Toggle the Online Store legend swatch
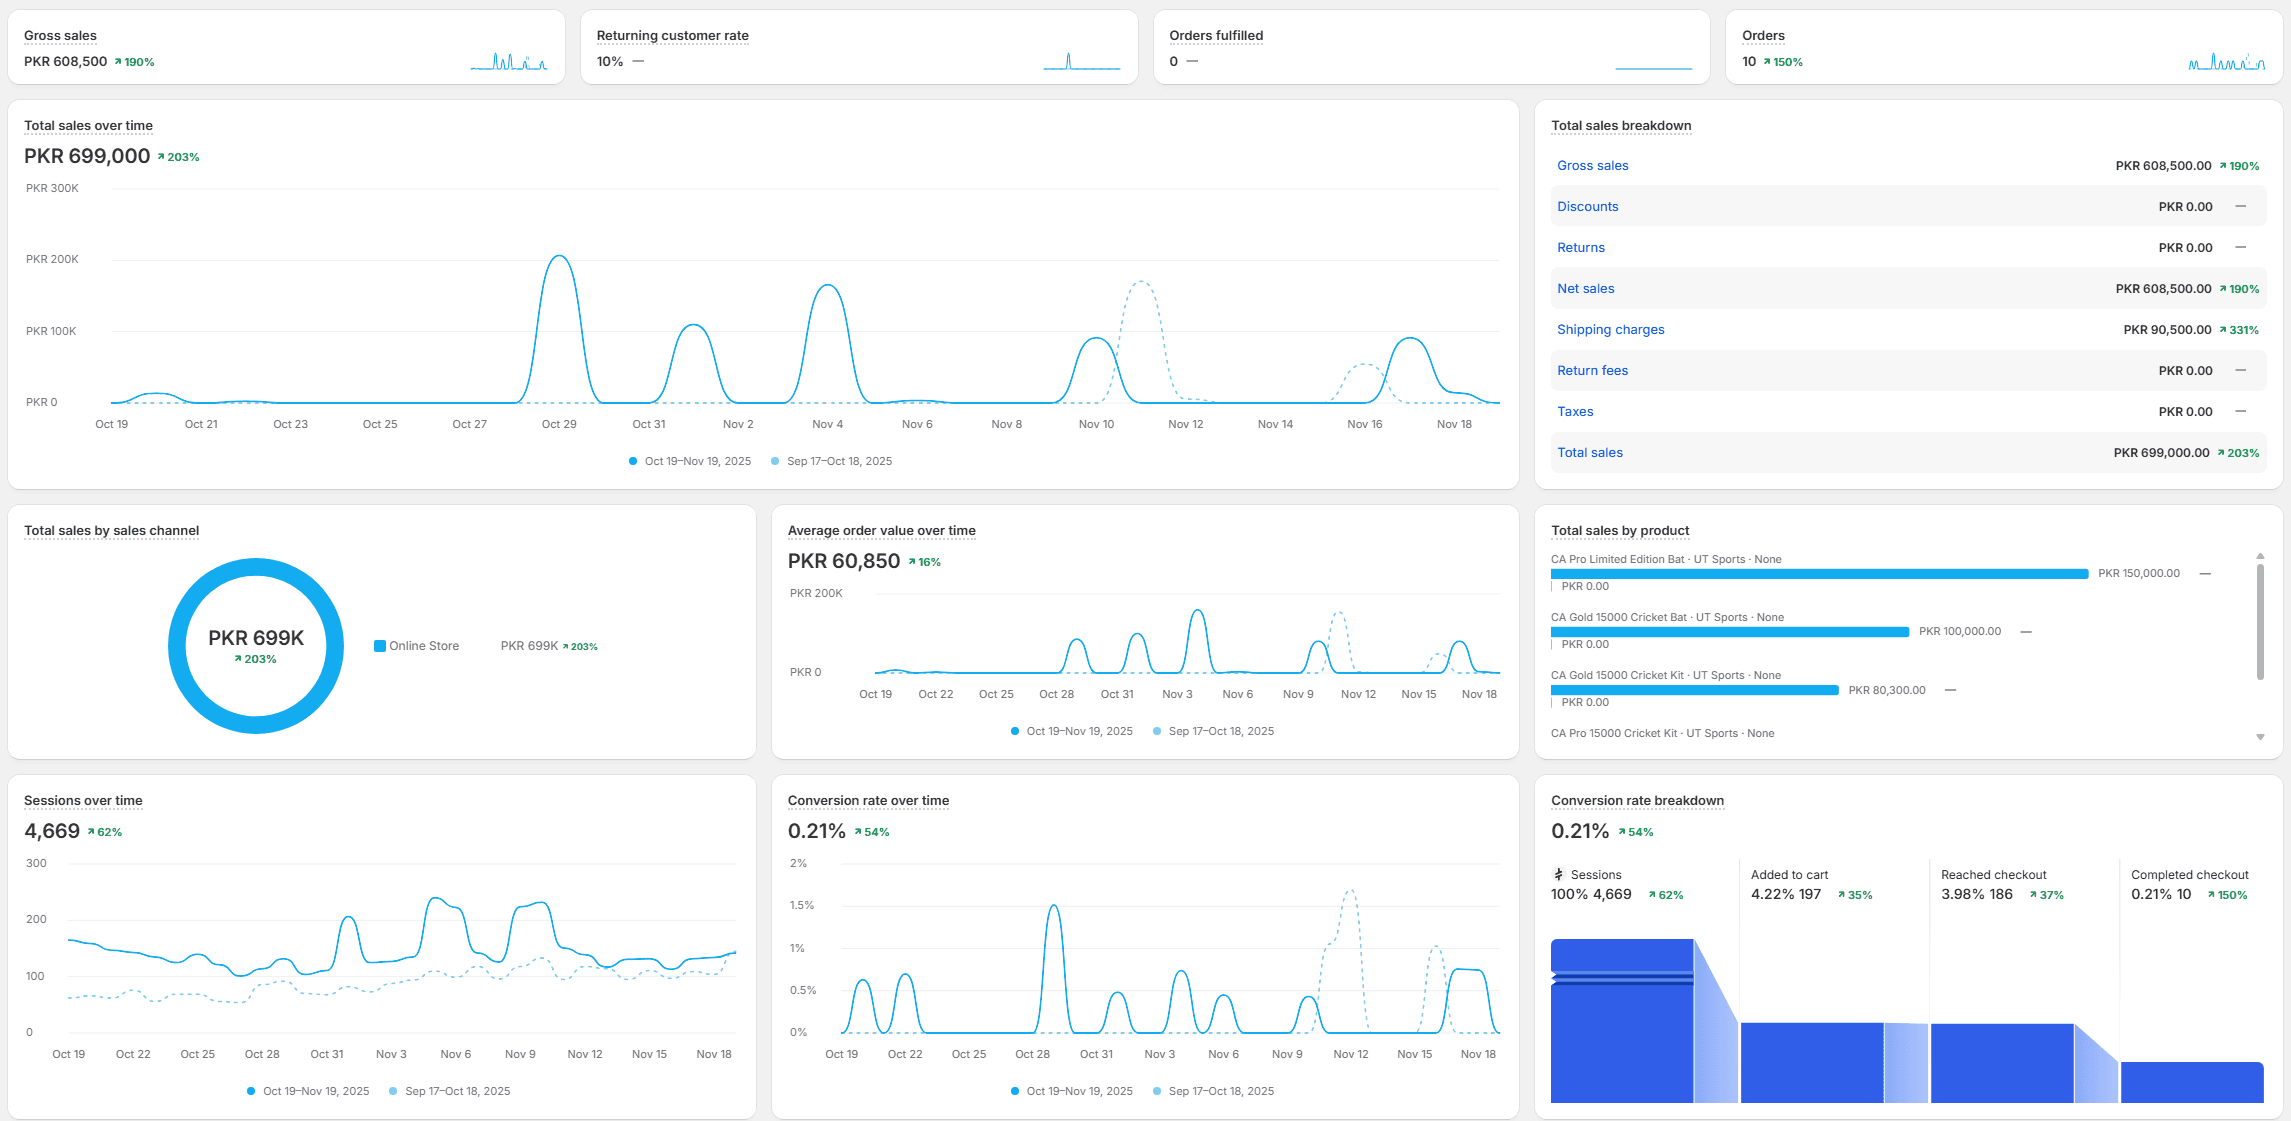 click(x=379, y=645)
